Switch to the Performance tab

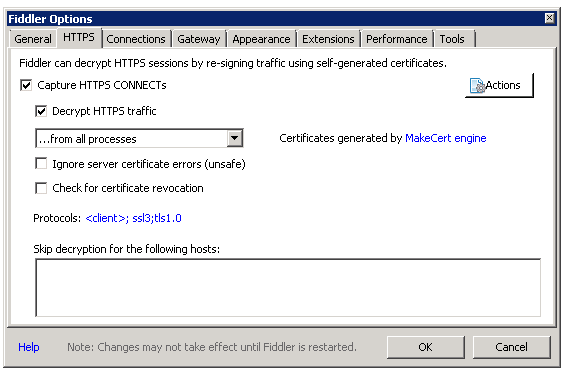pos(397,39)
